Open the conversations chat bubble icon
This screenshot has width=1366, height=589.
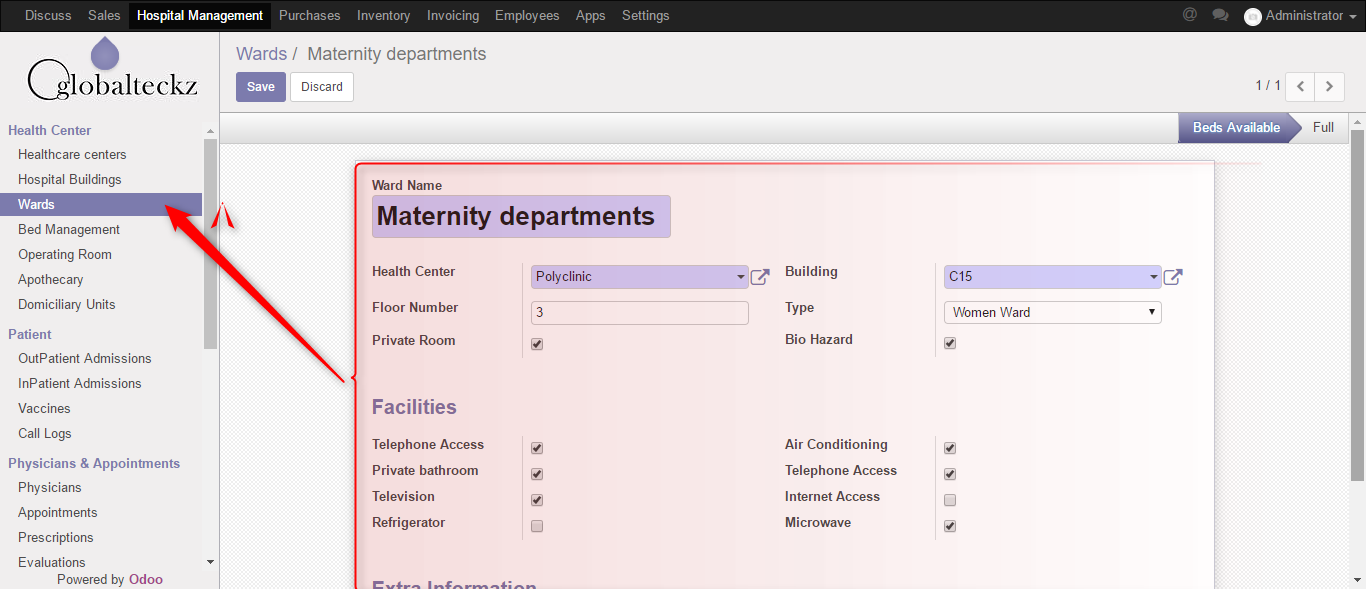point(1220,15)
